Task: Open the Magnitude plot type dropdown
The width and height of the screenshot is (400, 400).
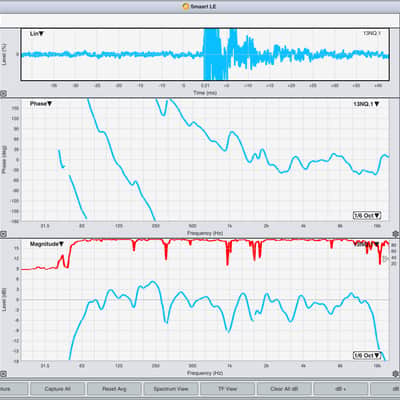Action: click(x=47, y=244)
